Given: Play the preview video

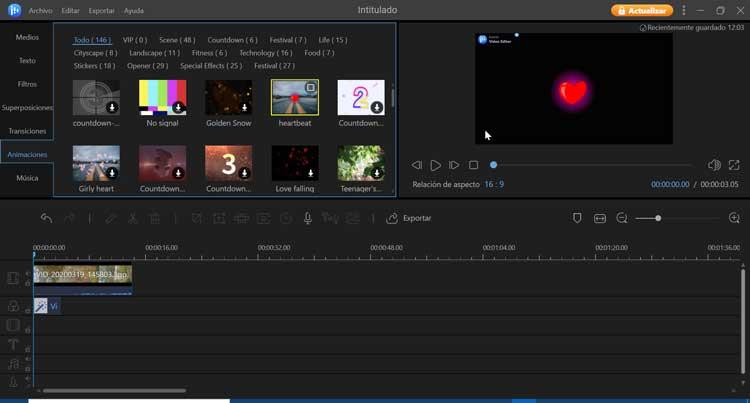Looking at the screenshot, I should pos(435,165).
